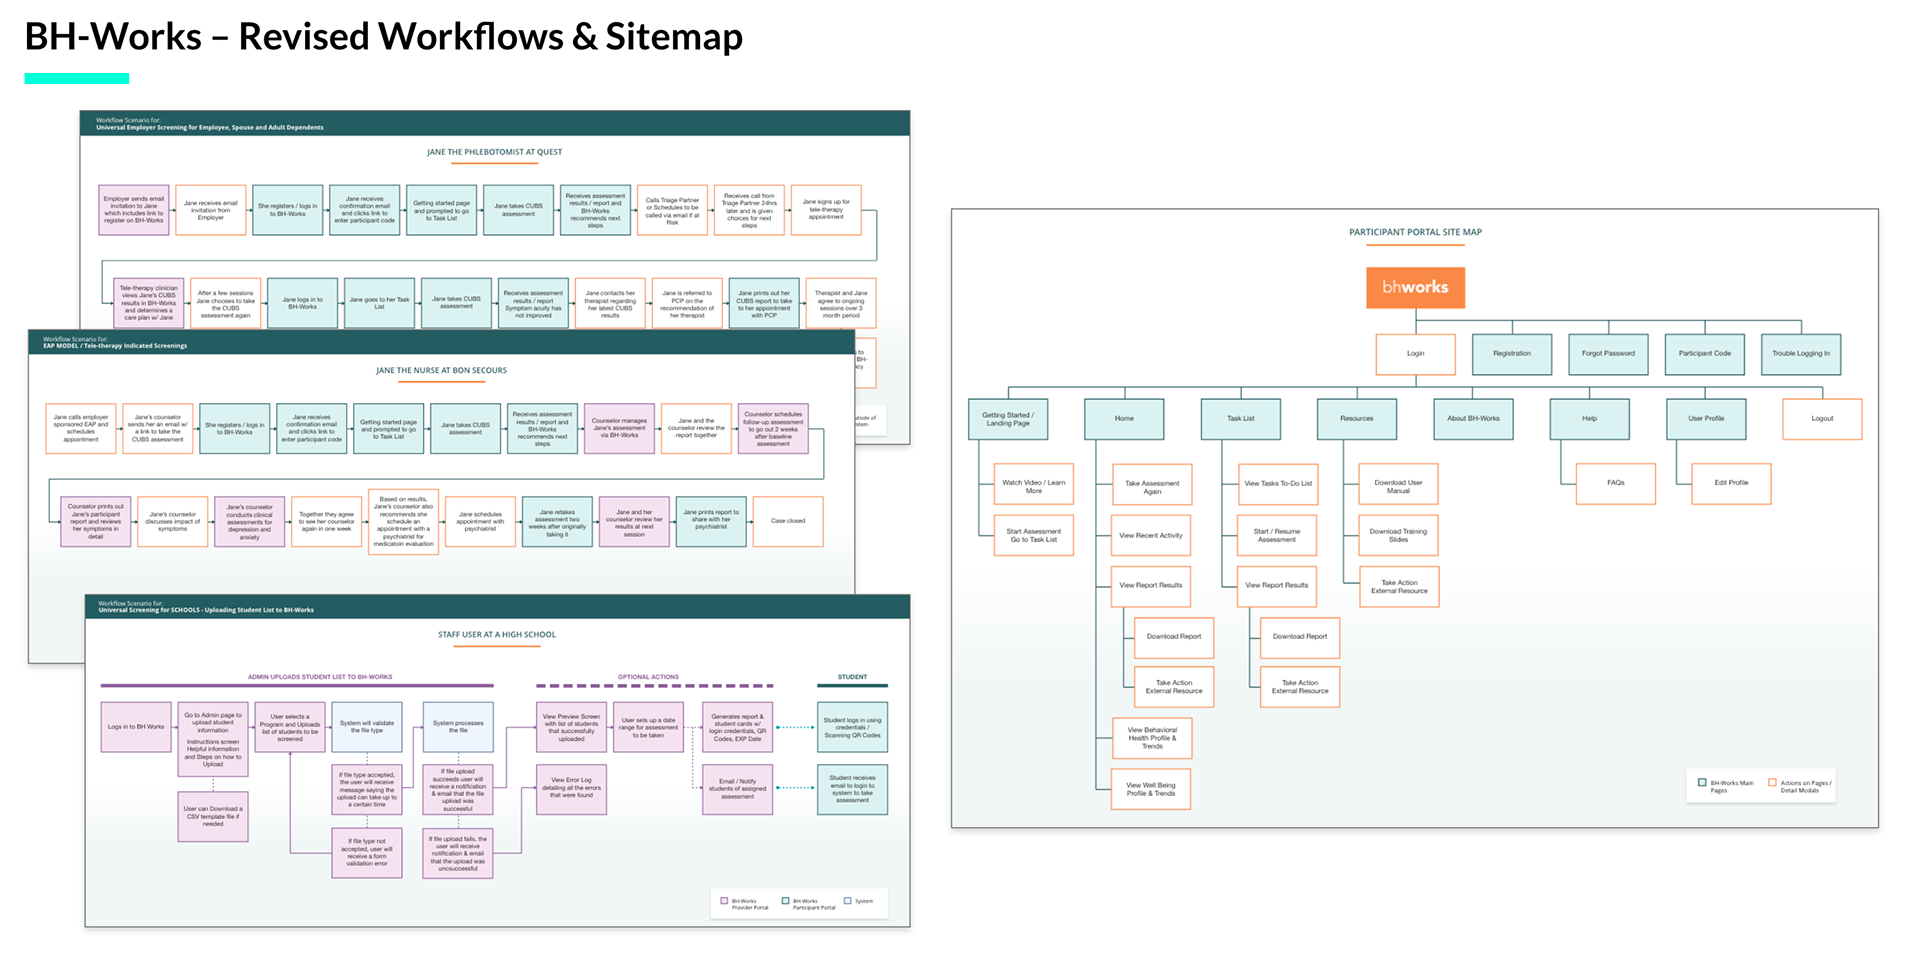Viewport: 1920px width, 969px height.
Task: Click the System will validate the file type box
Action: (367, 727)
